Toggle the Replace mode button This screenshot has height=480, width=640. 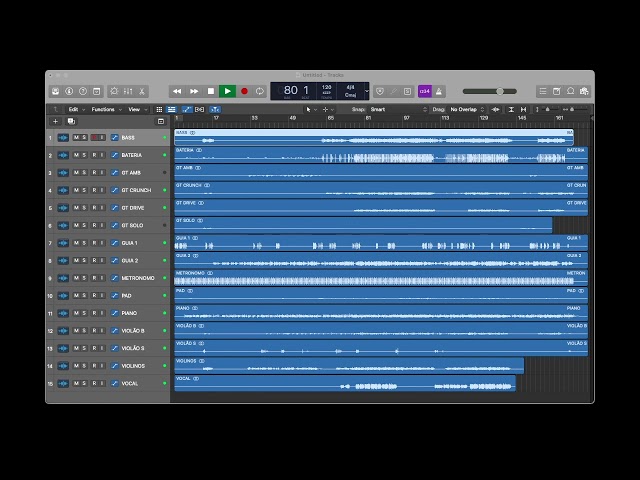pyautogui.click(x=380, y=91)
